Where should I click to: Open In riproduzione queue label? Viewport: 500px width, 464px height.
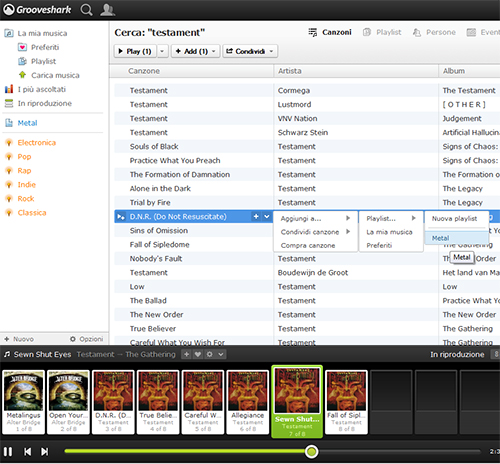coord(457,354)
